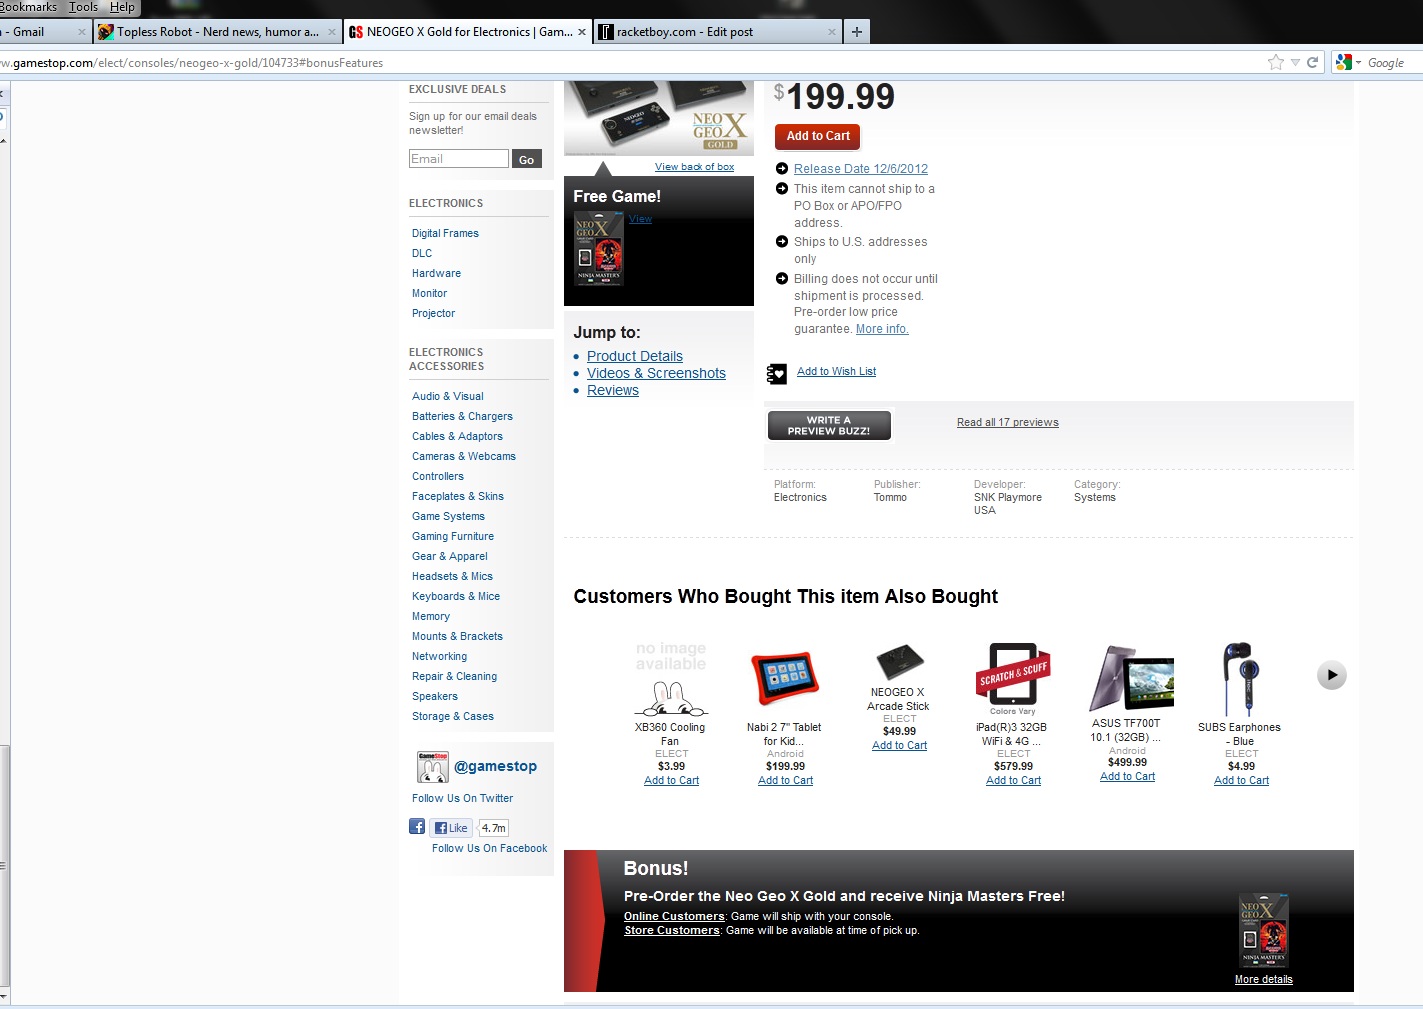Click the View link under Free Game
1423x1009 pixels.
(x=641, y=219)
